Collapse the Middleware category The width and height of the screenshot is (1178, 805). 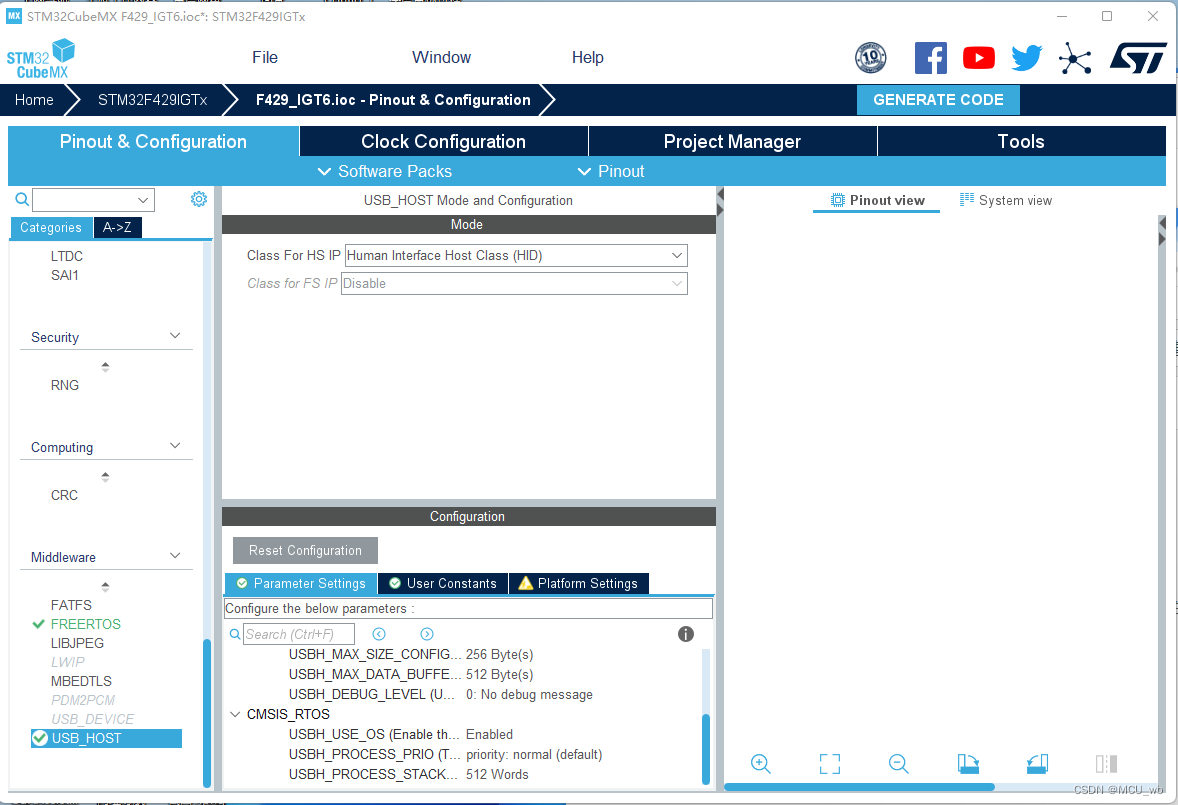(175, 556)
